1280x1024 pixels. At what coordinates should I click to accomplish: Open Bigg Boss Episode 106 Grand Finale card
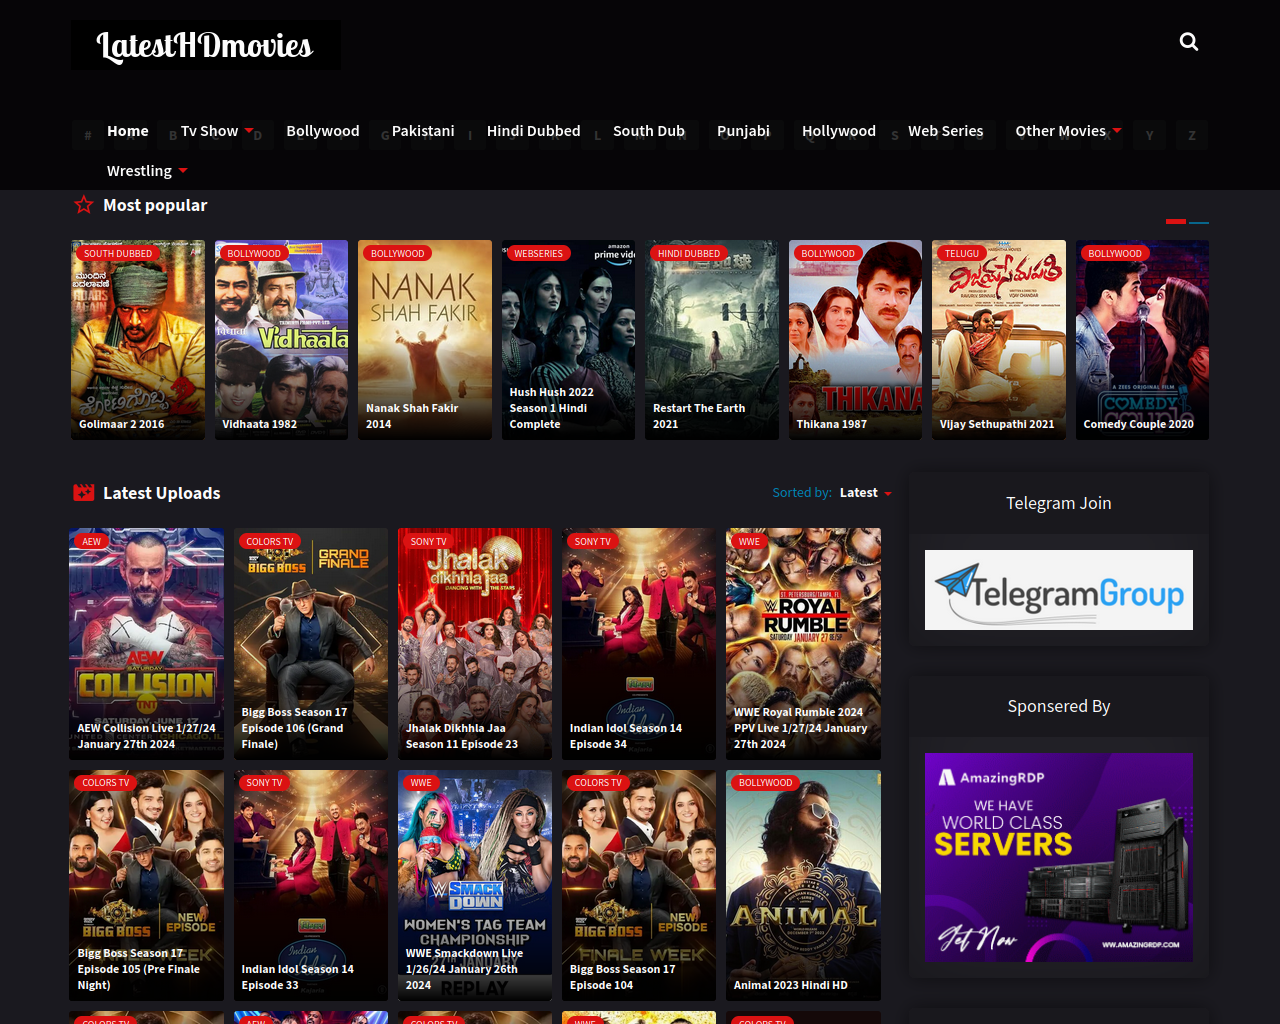tap(311, 644)
